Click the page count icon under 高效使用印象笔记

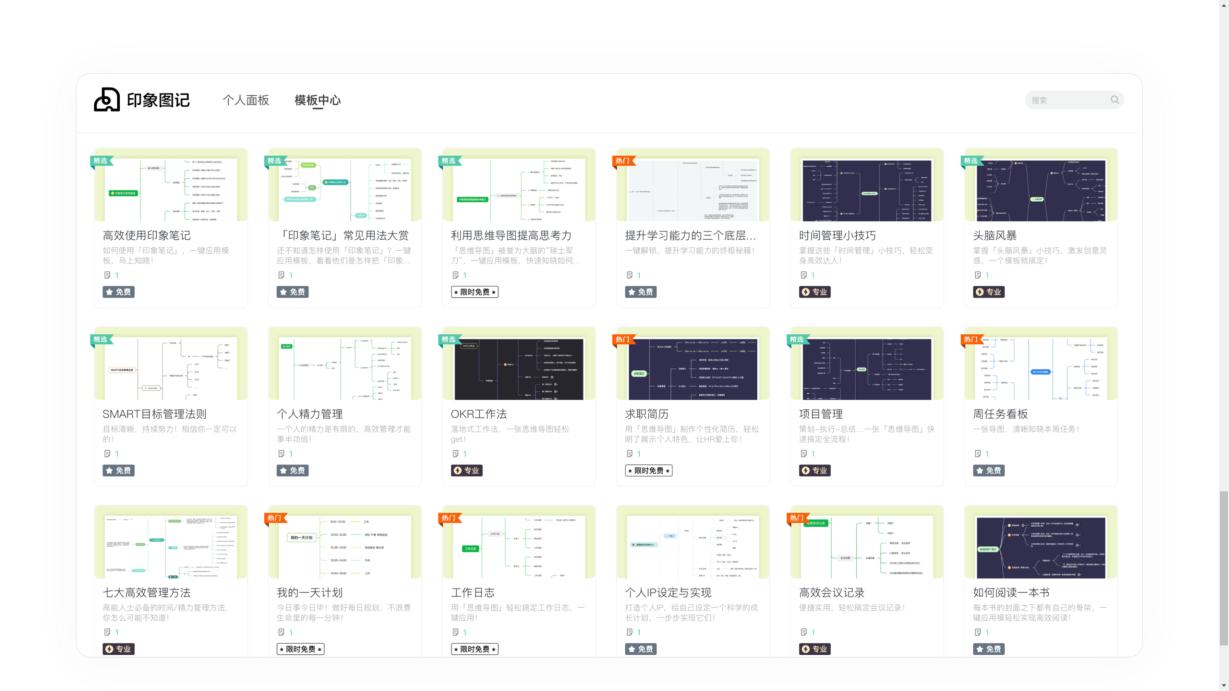pos(107,275)
